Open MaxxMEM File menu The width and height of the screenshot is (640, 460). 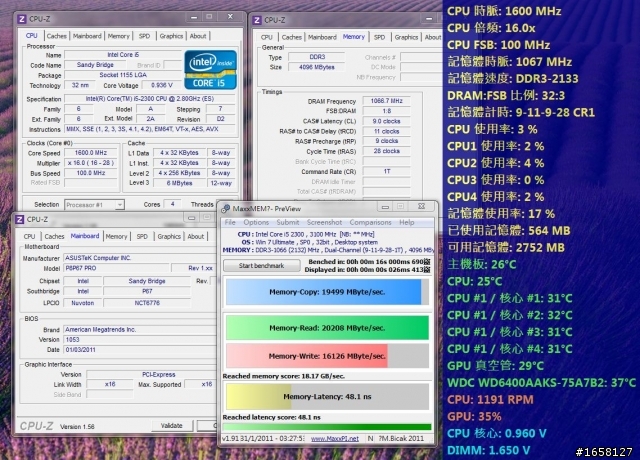point(230,222)
